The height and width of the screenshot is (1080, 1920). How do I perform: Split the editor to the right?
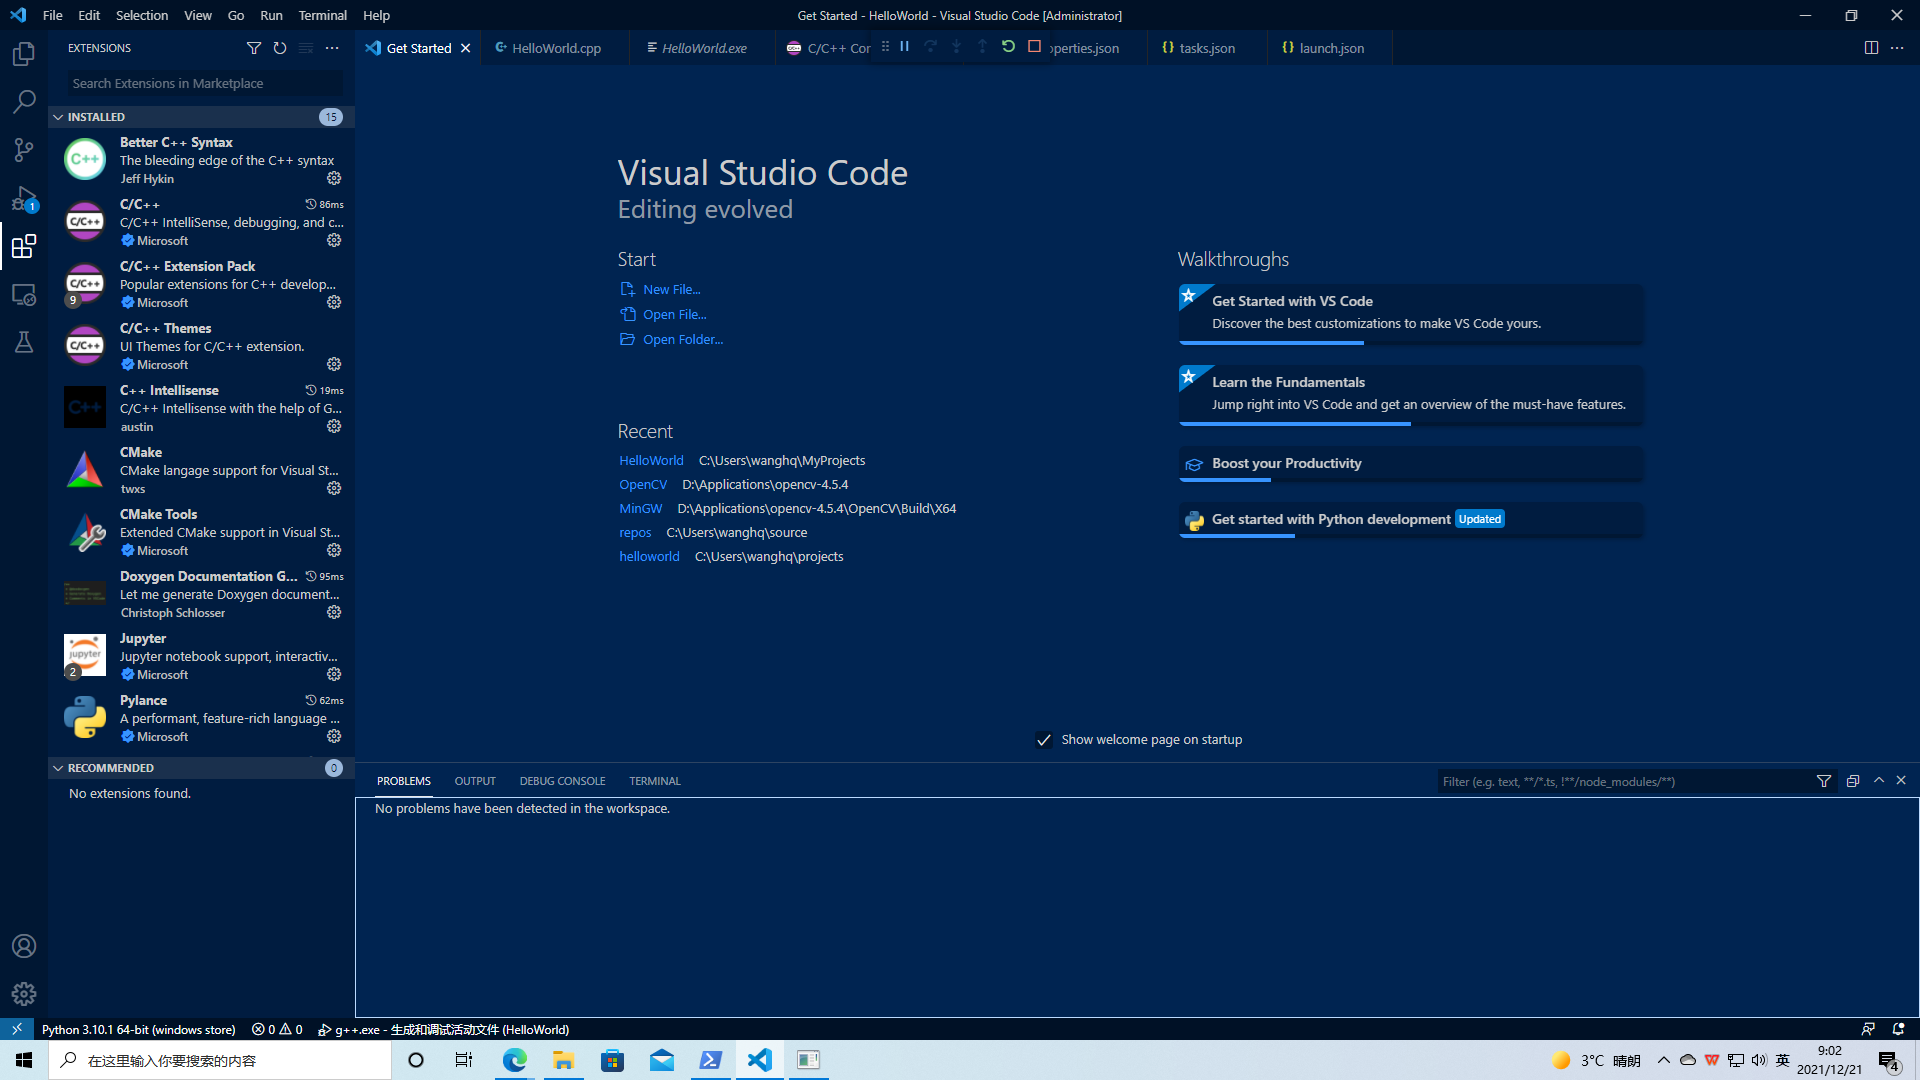pos(1871,48)
